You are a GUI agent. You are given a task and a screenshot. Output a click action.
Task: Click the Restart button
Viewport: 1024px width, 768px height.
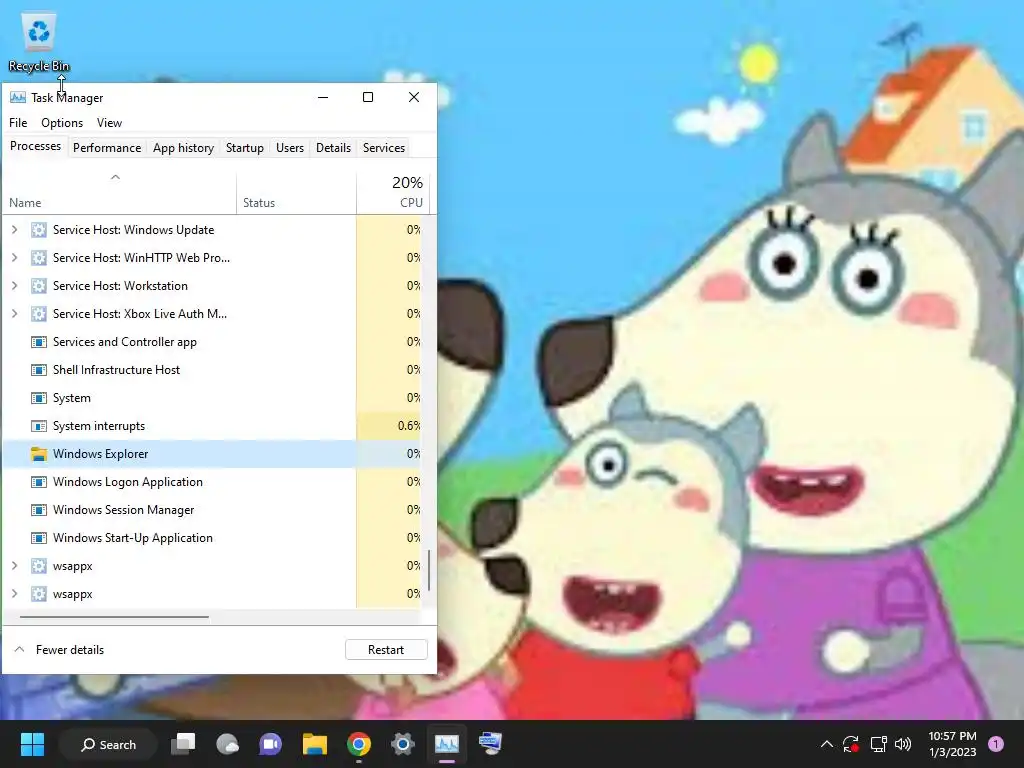pos(386,650)
